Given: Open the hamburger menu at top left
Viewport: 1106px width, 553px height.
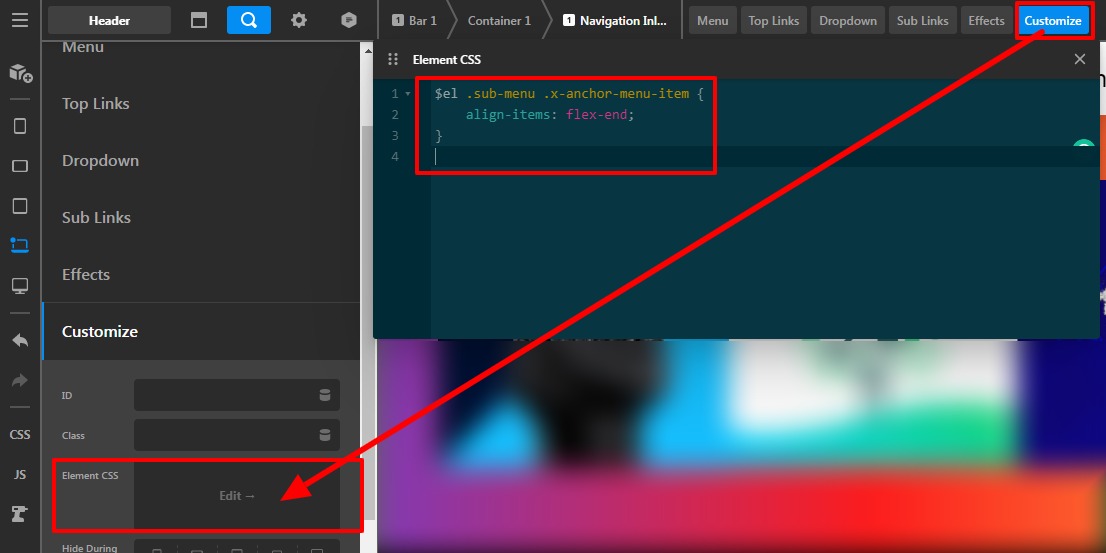Looking at the screenshot, I should pos(20,20).
